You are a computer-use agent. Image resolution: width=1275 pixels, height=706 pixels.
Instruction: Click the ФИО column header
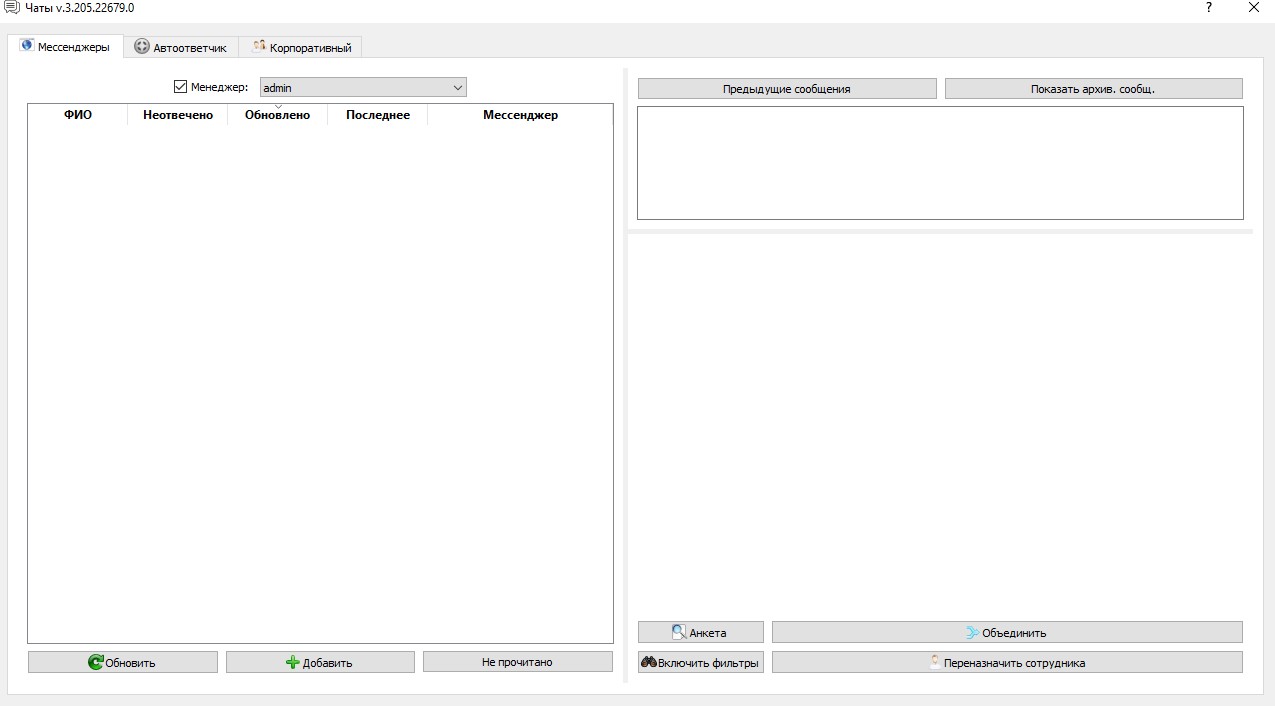click(x=78, y=115)
